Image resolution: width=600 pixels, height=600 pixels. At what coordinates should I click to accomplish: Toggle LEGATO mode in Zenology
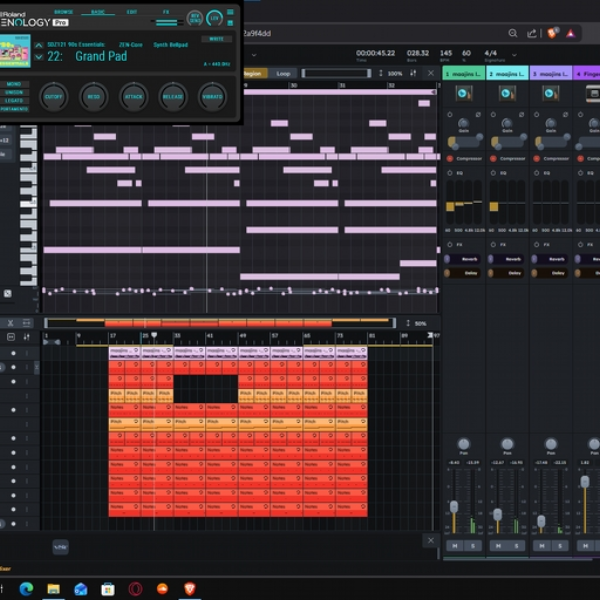click(x=14, y=101)
